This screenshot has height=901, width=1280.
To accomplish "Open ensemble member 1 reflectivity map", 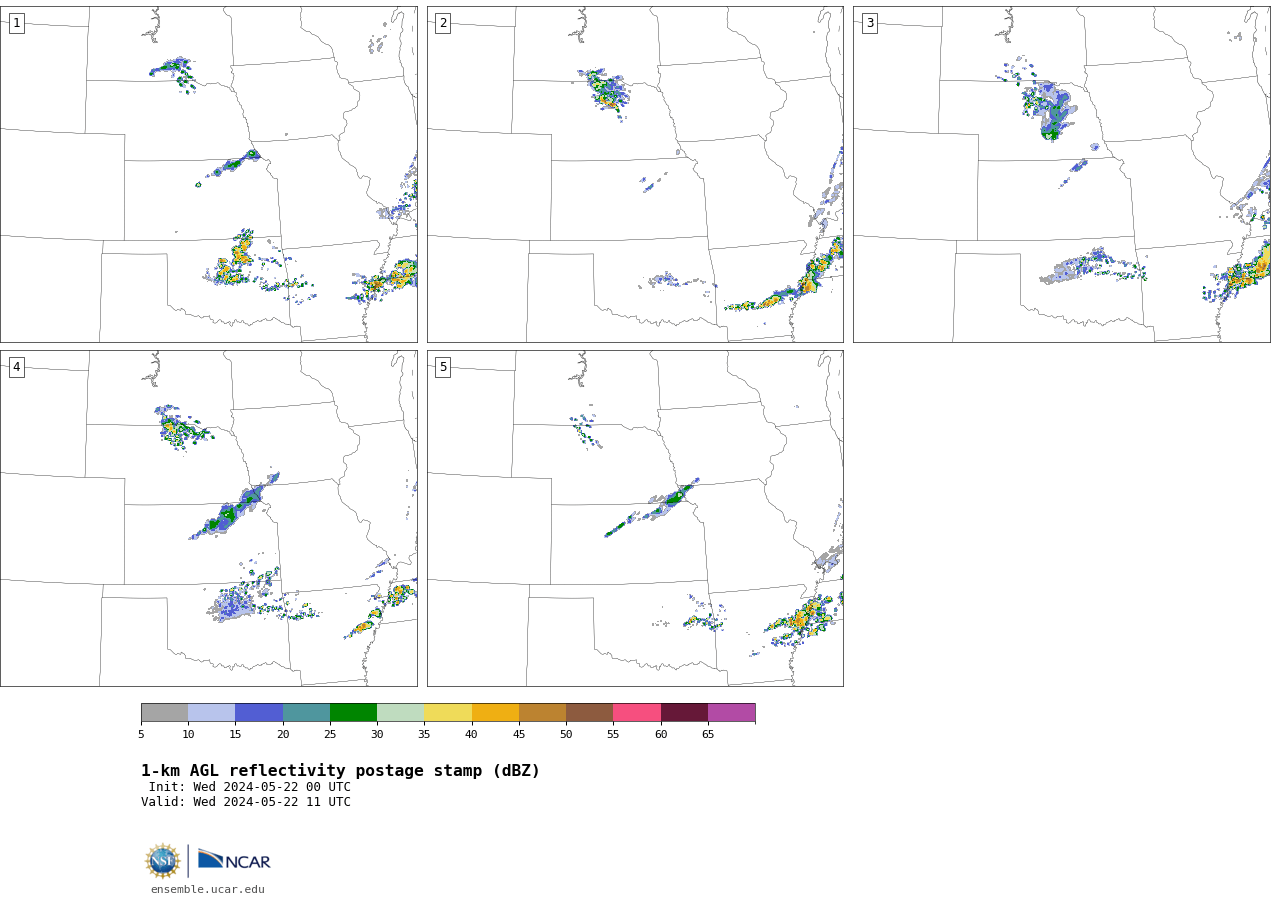I will 209,174.
